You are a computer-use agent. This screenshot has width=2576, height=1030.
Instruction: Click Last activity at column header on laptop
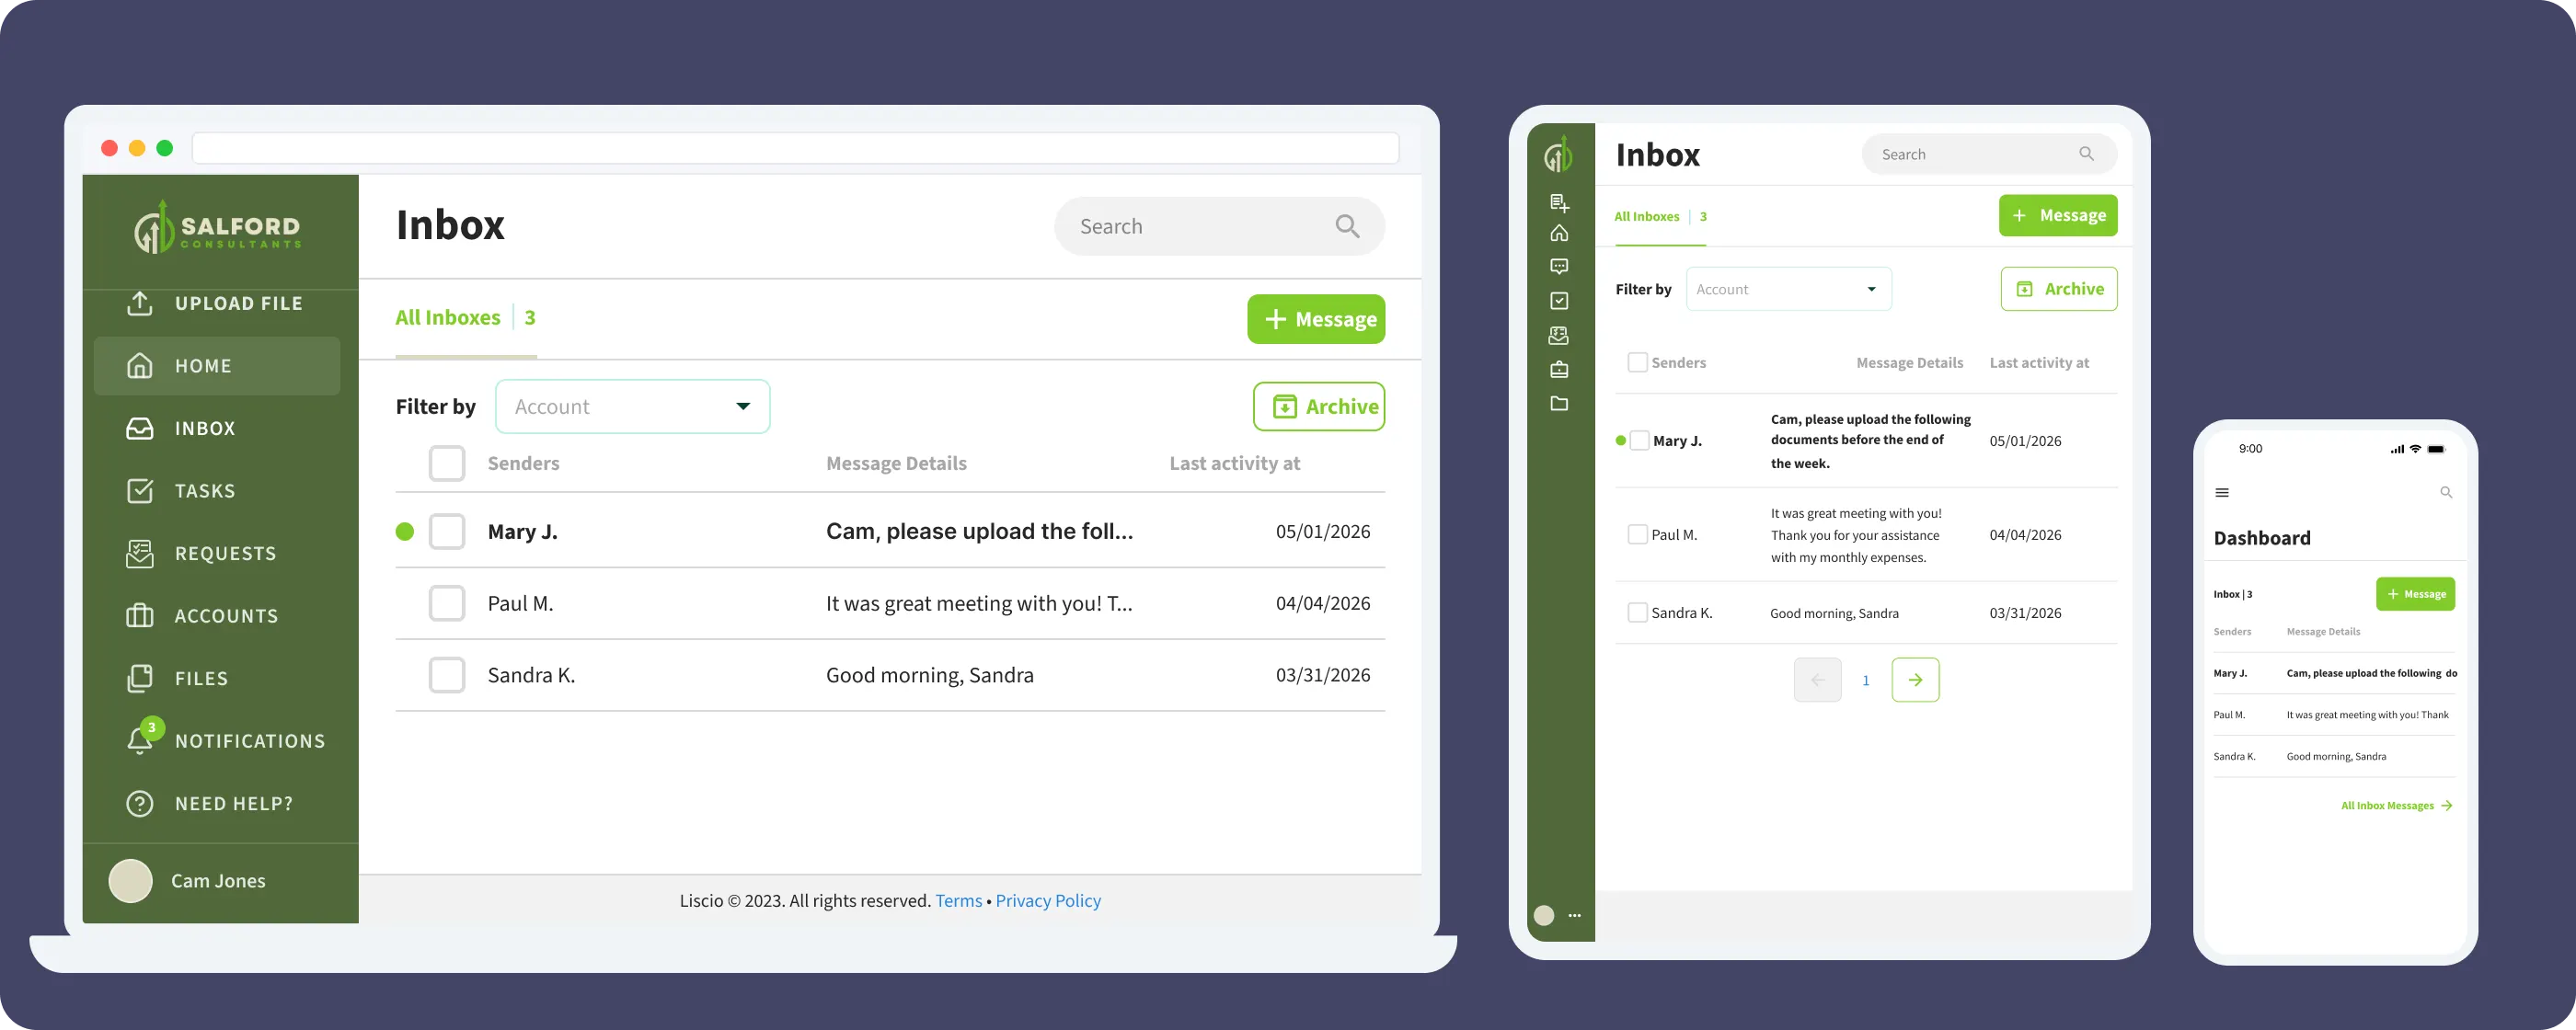point(1234,463)
